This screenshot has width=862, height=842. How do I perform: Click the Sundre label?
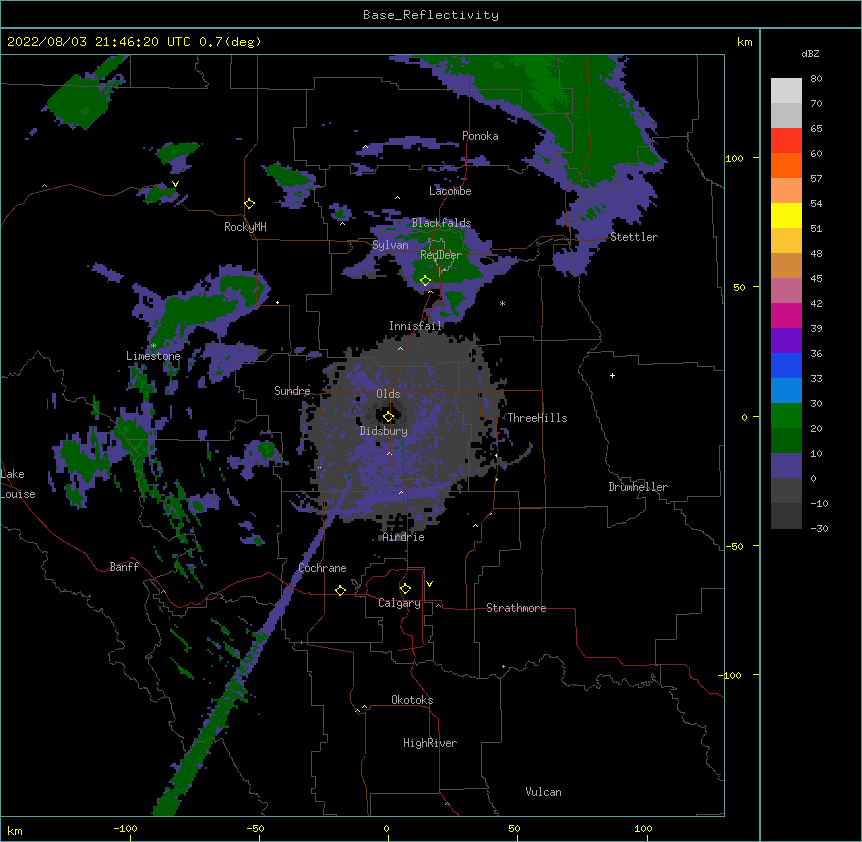point(292,391)
